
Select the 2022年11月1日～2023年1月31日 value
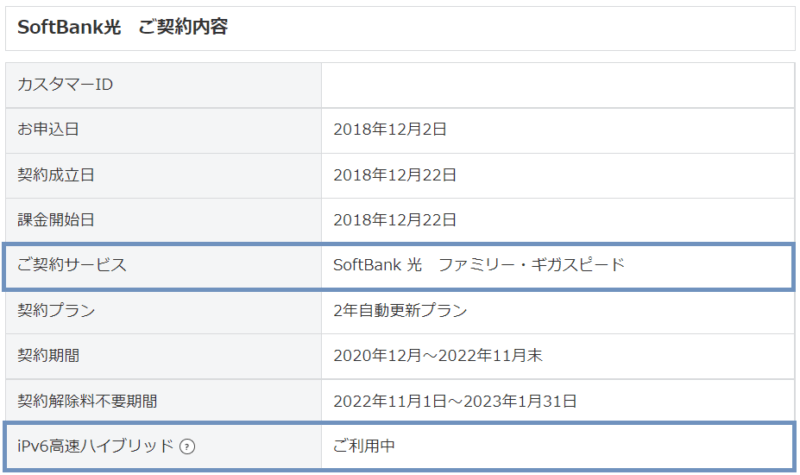pos(455,401)
